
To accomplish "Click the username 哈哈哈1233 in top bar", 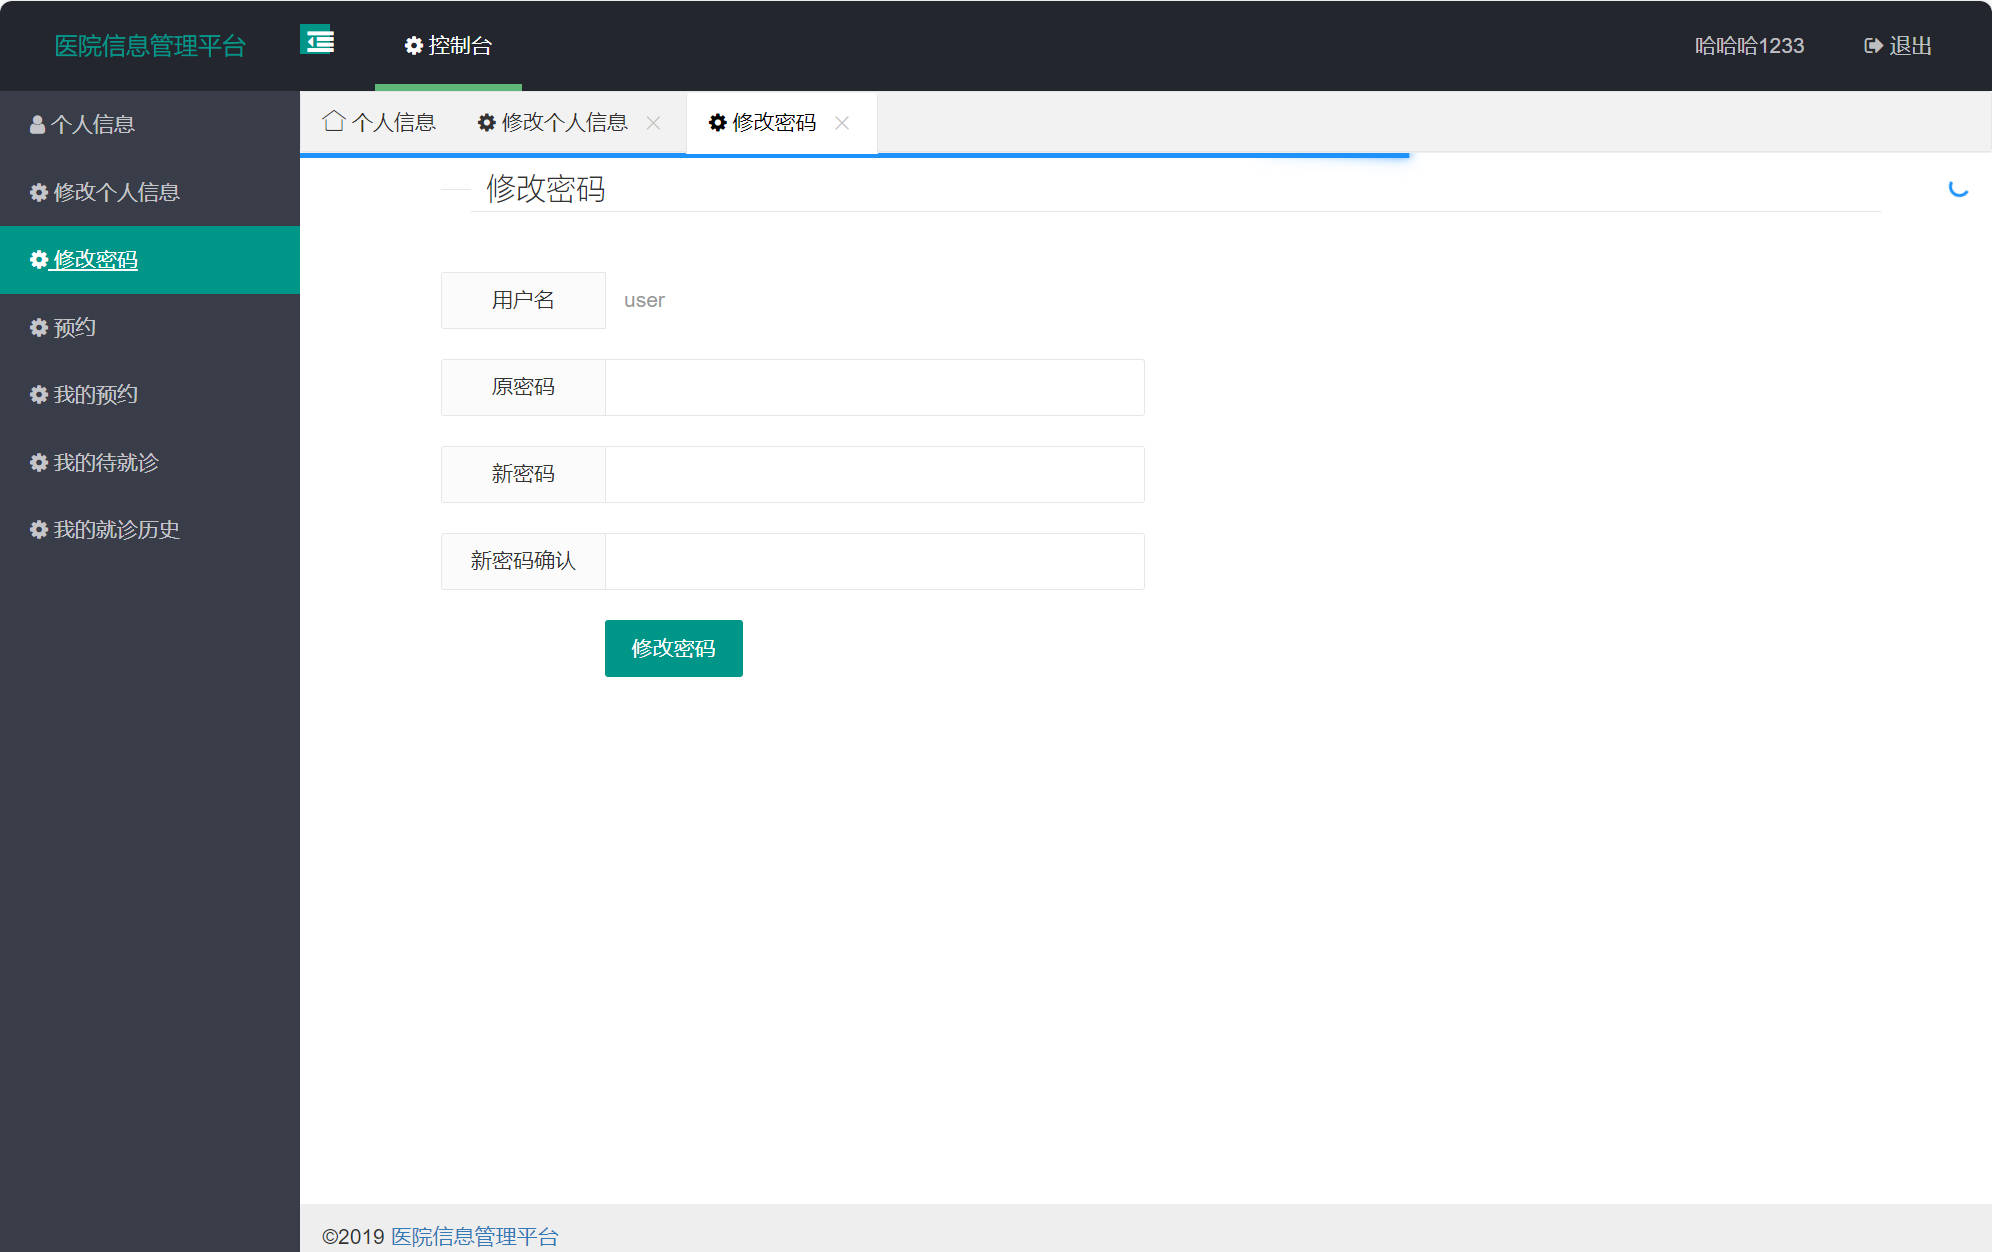I will tap(1749, 46).
